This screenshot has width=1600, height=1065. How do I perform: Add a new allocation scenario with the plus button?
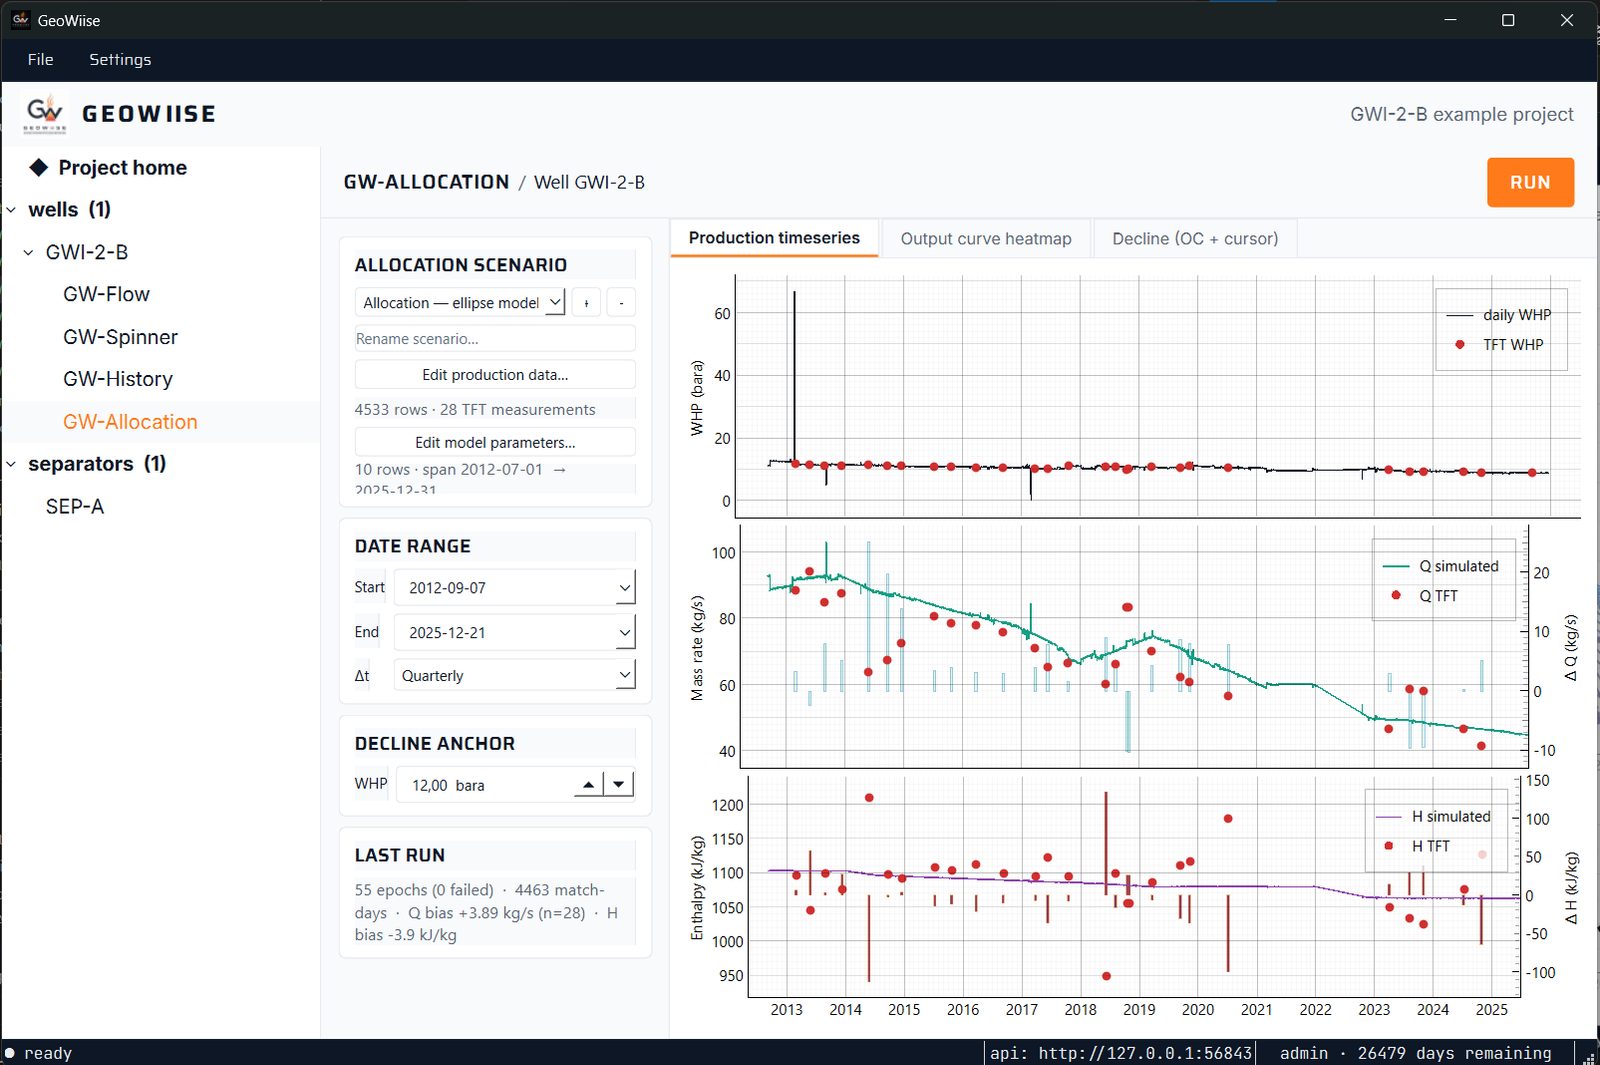[586, 303]
